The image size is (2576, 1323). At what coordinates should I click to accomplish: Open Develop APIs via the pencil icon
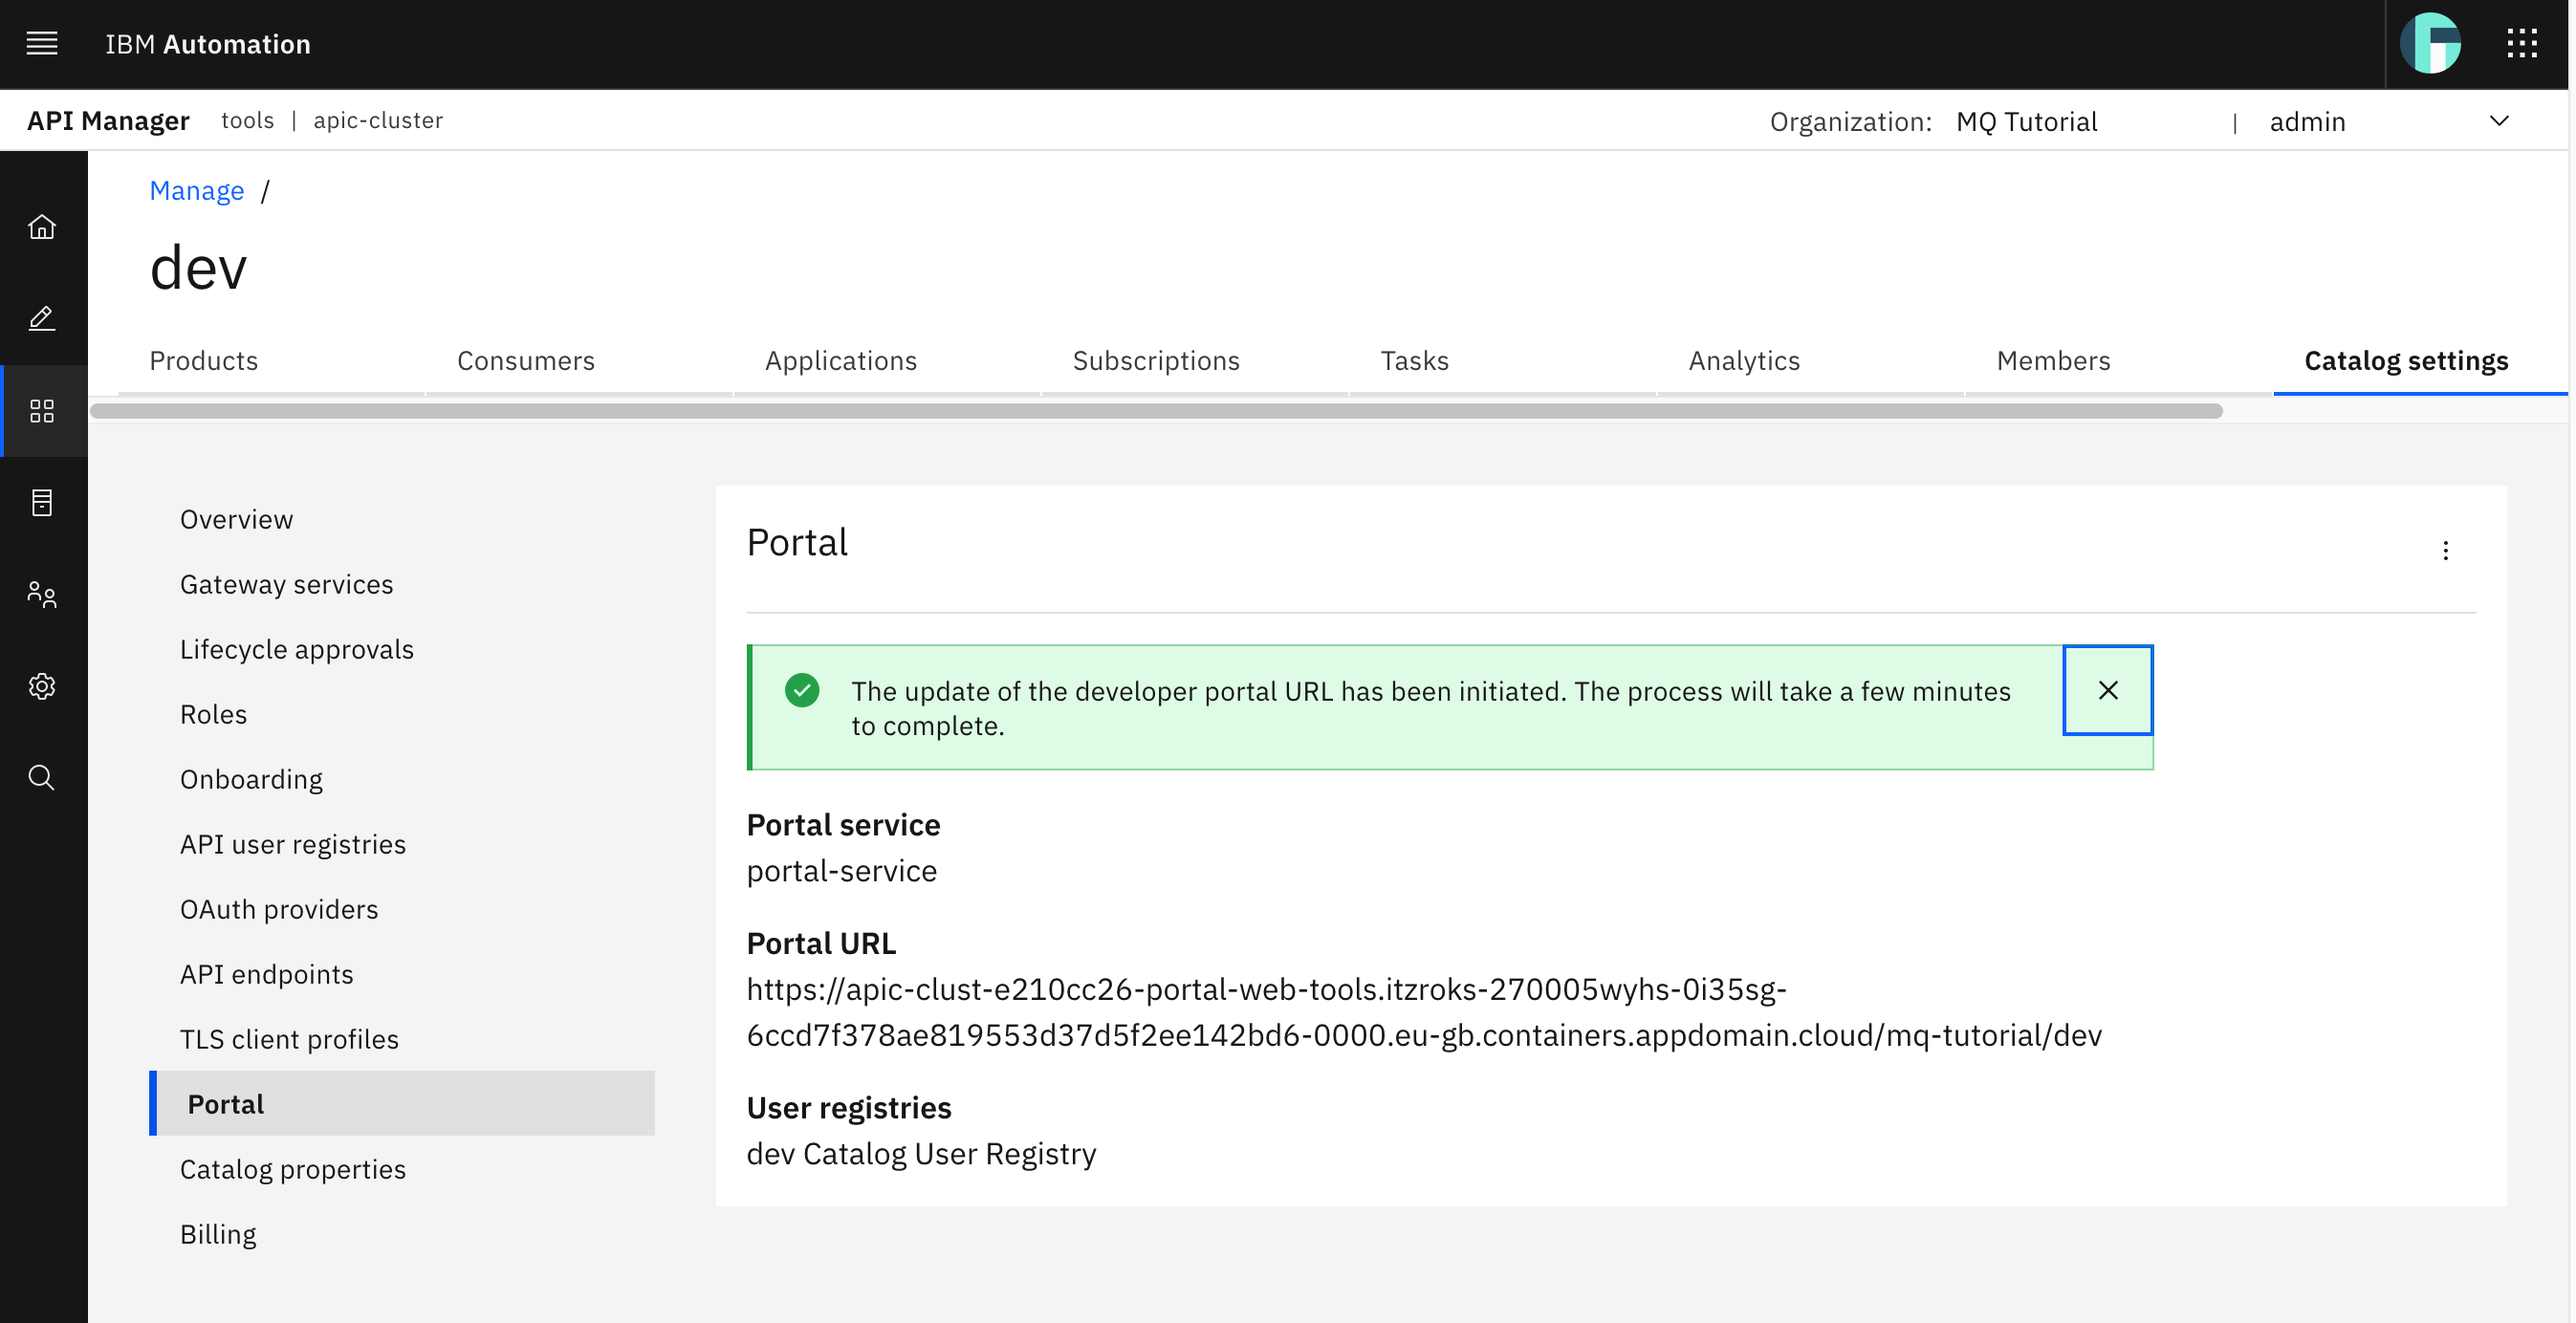[x=42, y=318]
